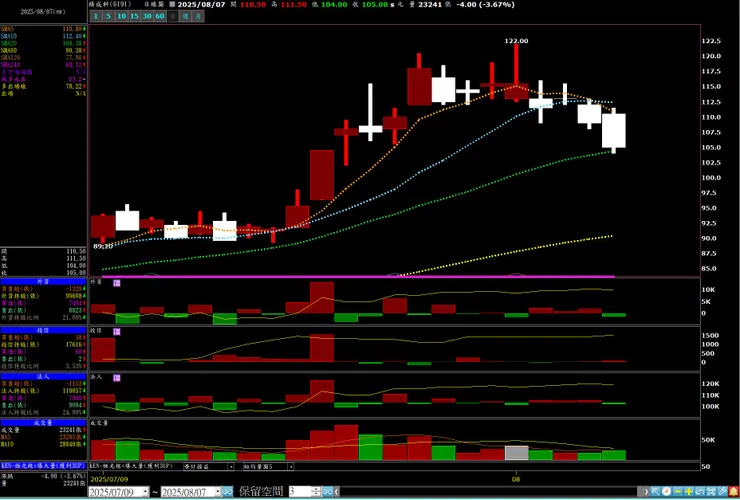Switch chart to 10-minute interval
The image size is (740, 500).
coord(122,16)
